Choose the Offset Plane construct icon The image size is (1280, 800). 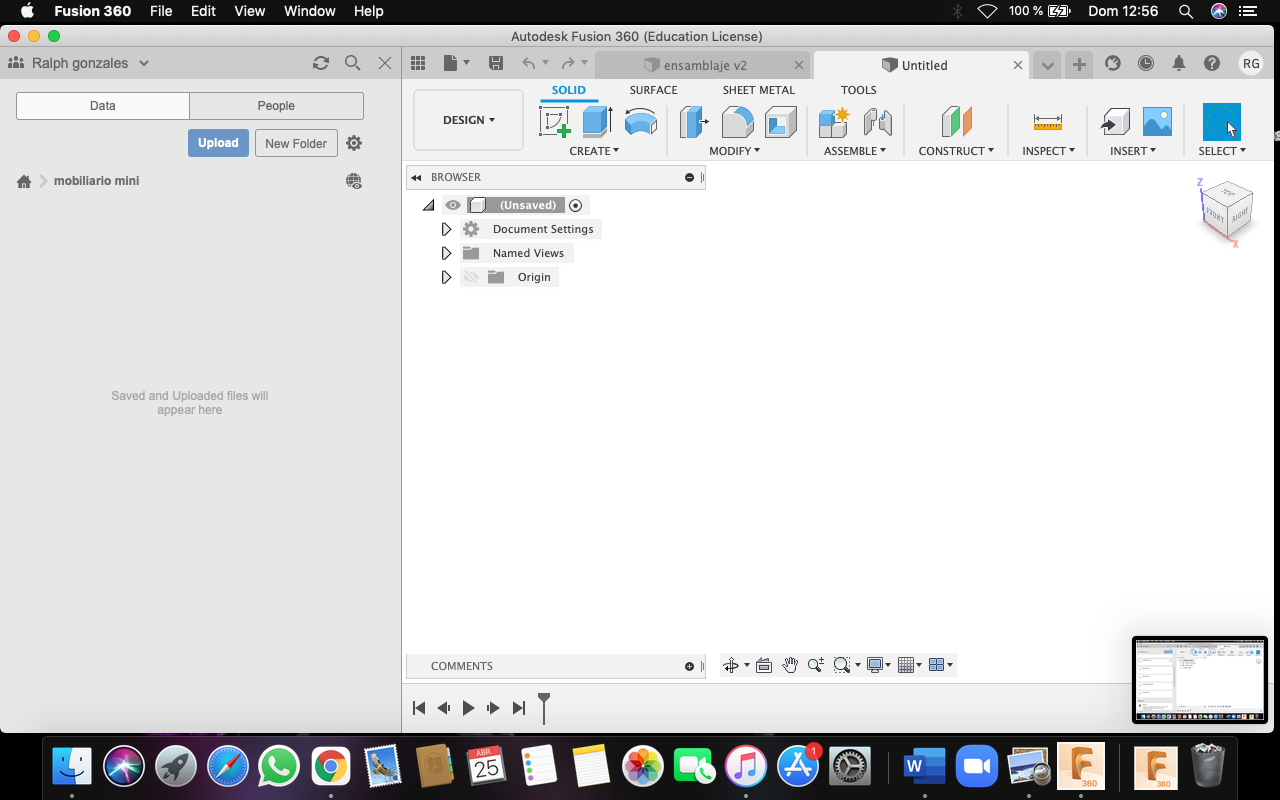[x=956, y=122]
